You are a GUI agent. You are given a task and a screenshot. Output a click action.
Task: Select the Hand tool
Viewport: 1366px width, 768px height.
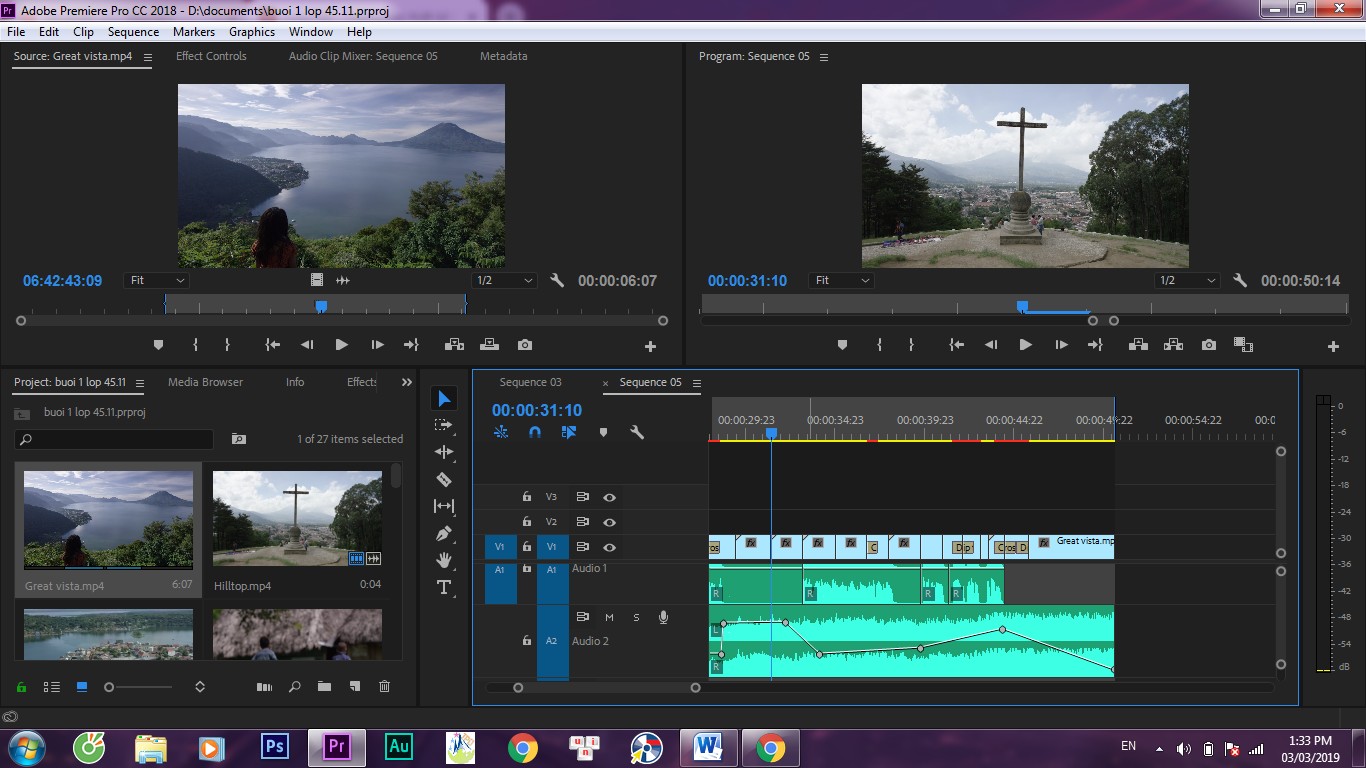pyautogui.click(x=444, y=560)
